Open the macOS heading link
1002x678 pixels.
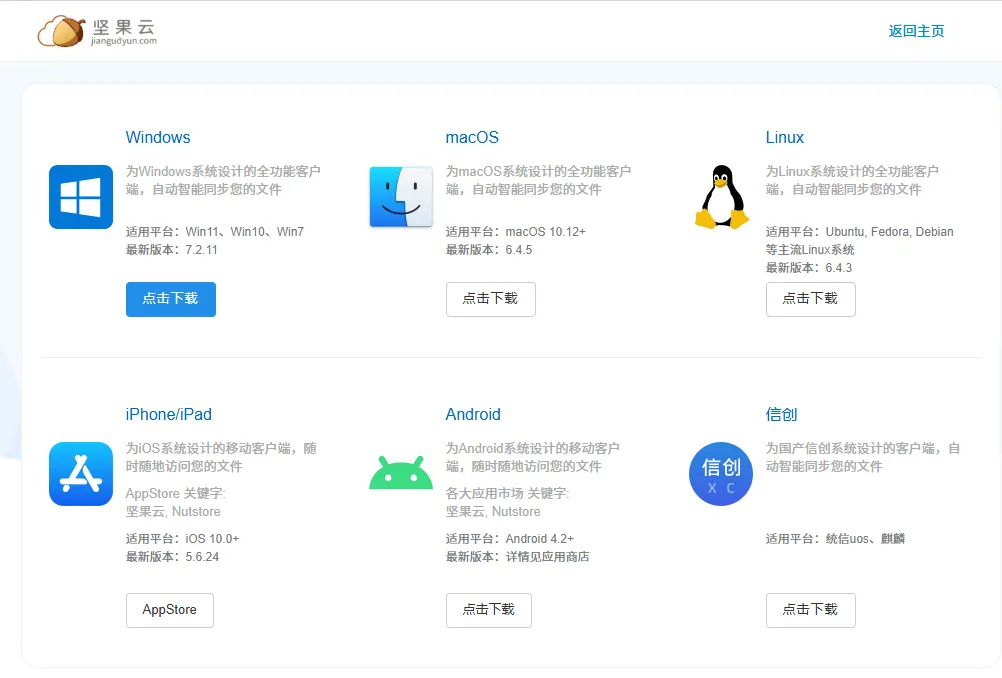click(x=472, y=137)
